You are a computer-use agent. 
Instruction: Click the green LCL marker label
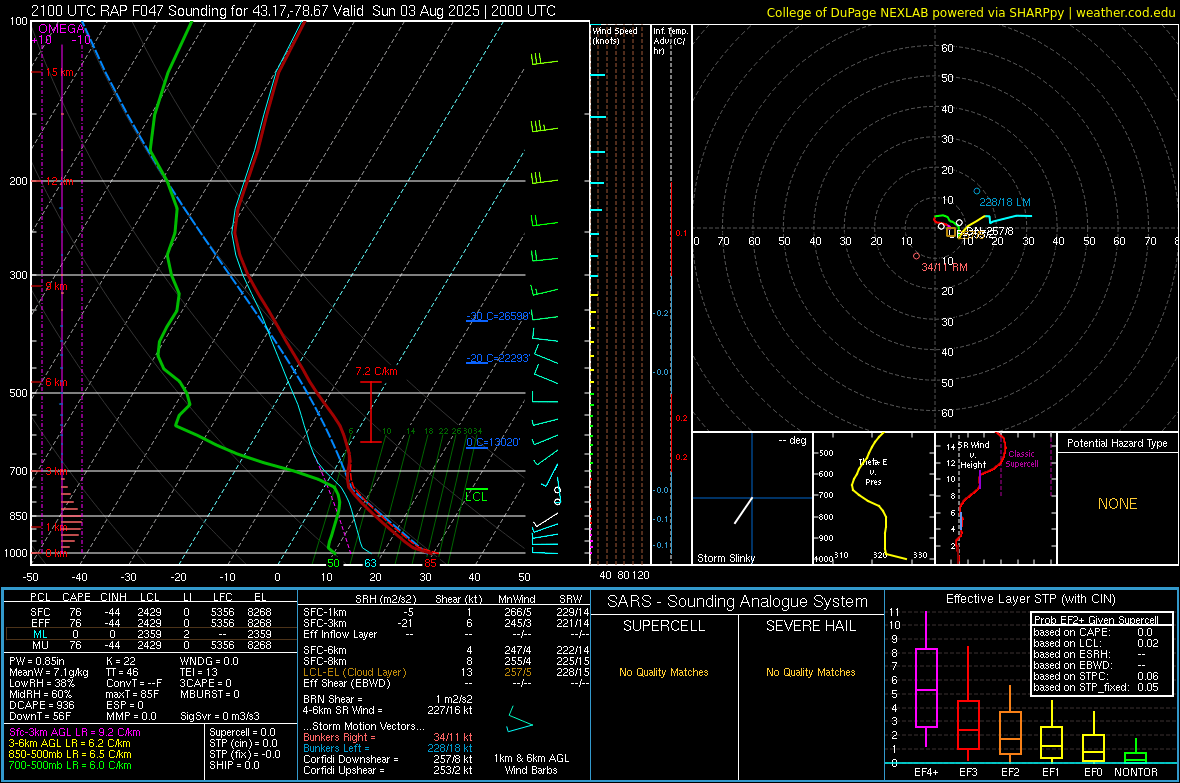(476, 497)
